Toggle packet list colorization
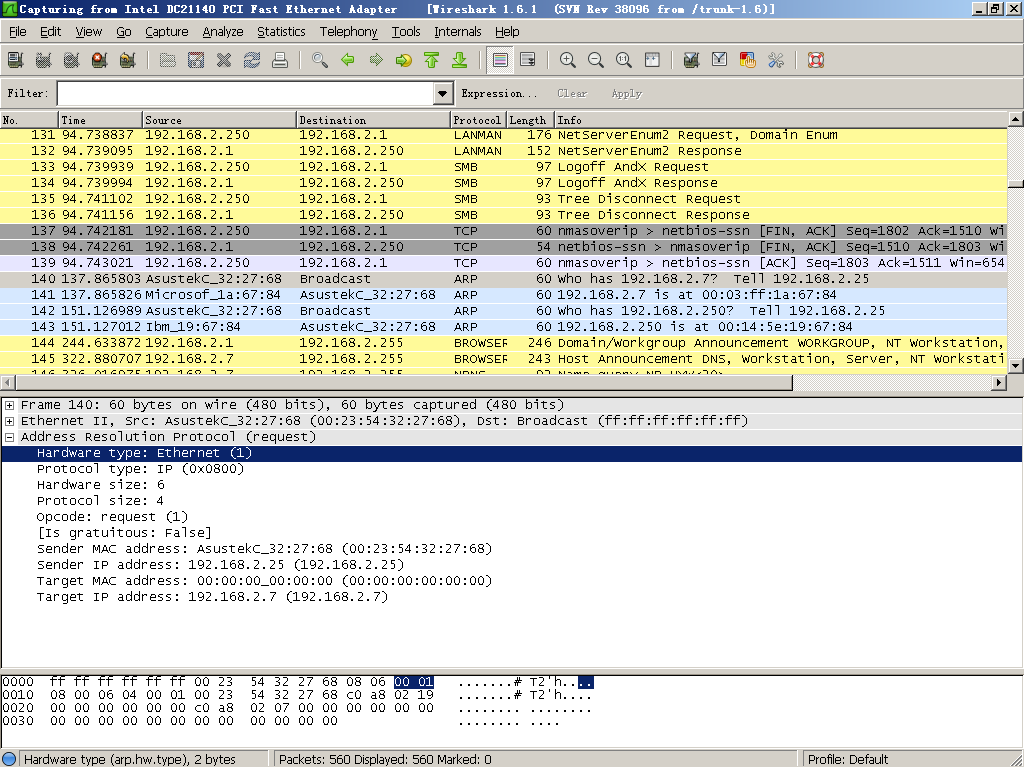Image resolution: width=1024 pixels, height=768 pixels. click(x=500, y=60)
